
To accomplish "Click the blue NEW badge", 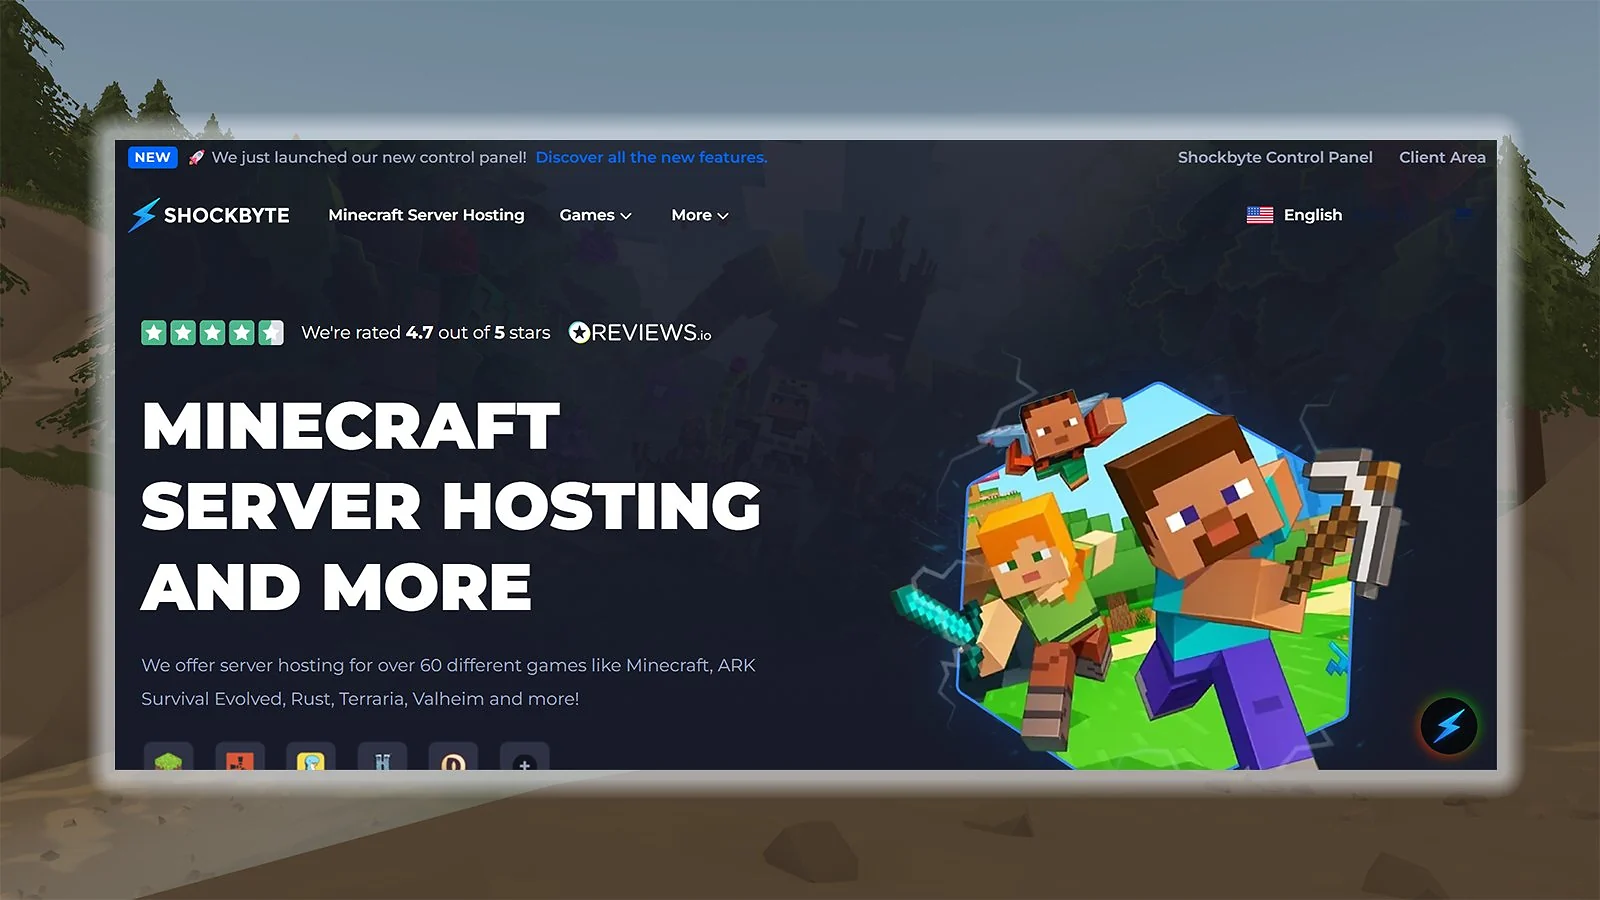I will [x=153, y=157].
